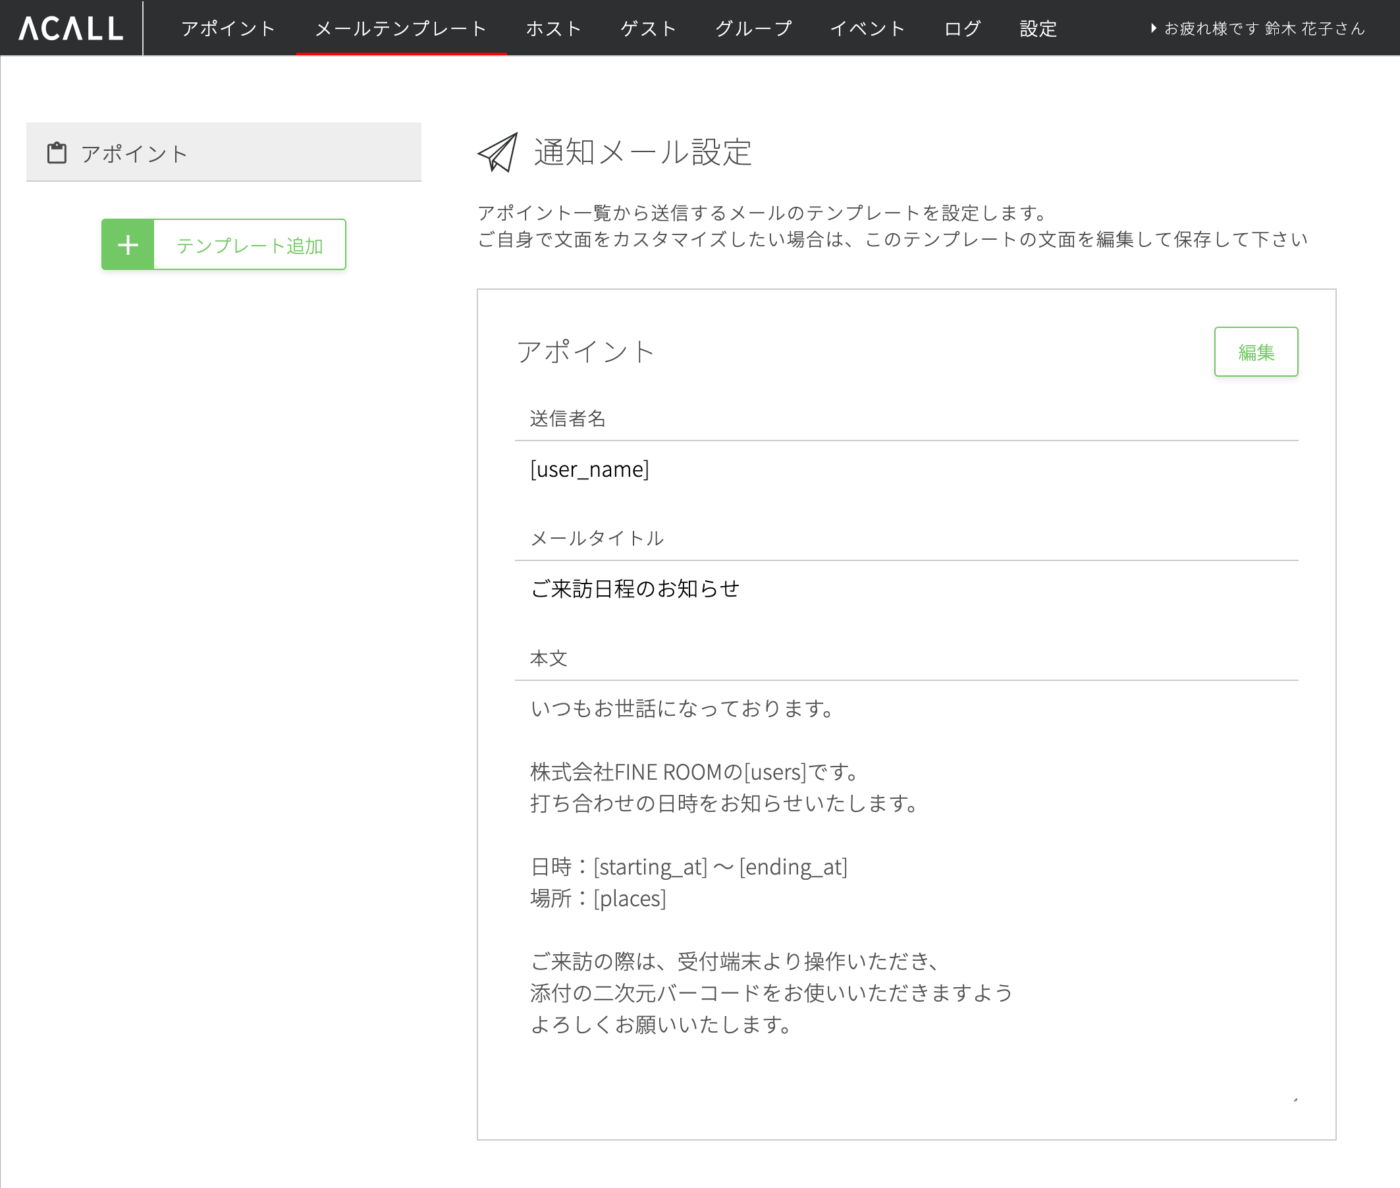Open the イベント tab
Screen dimensions: 1400x1188
[867, 29]
